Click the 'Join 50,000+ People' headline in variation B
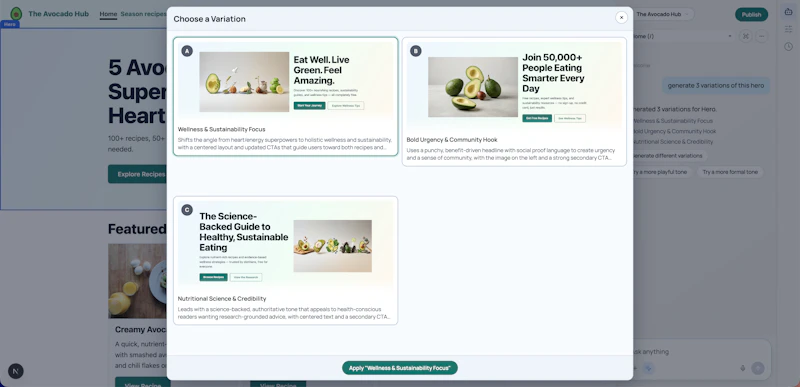Screen dimensions: 800x387 [553, 72]
